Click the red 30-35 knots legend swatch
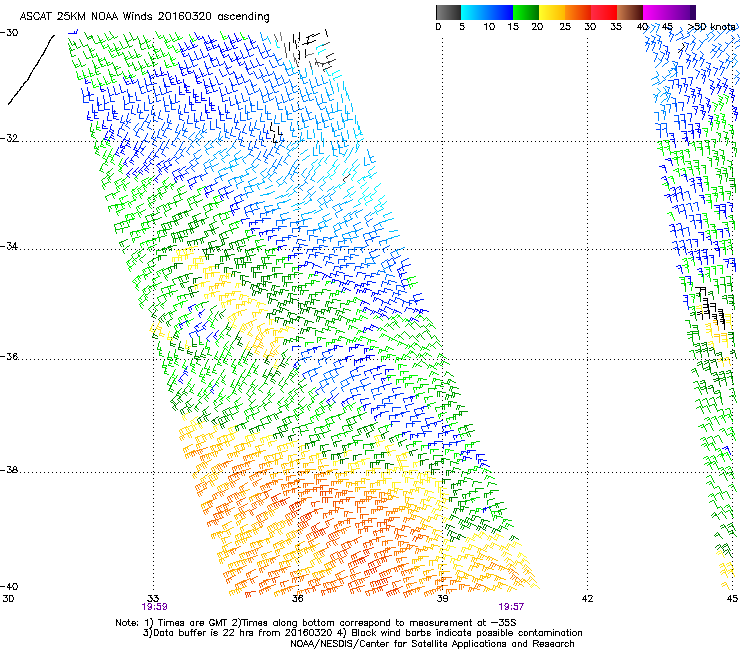This screenshot has height=650, width=740. [604, 12]
